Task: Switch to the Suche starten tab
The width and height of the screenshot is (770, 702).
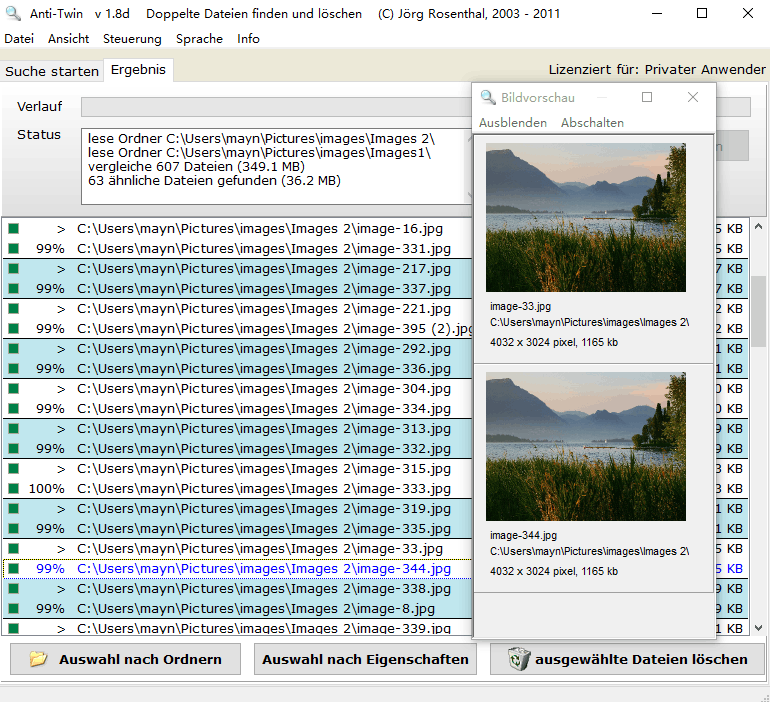Action: [x=52, y=71]
